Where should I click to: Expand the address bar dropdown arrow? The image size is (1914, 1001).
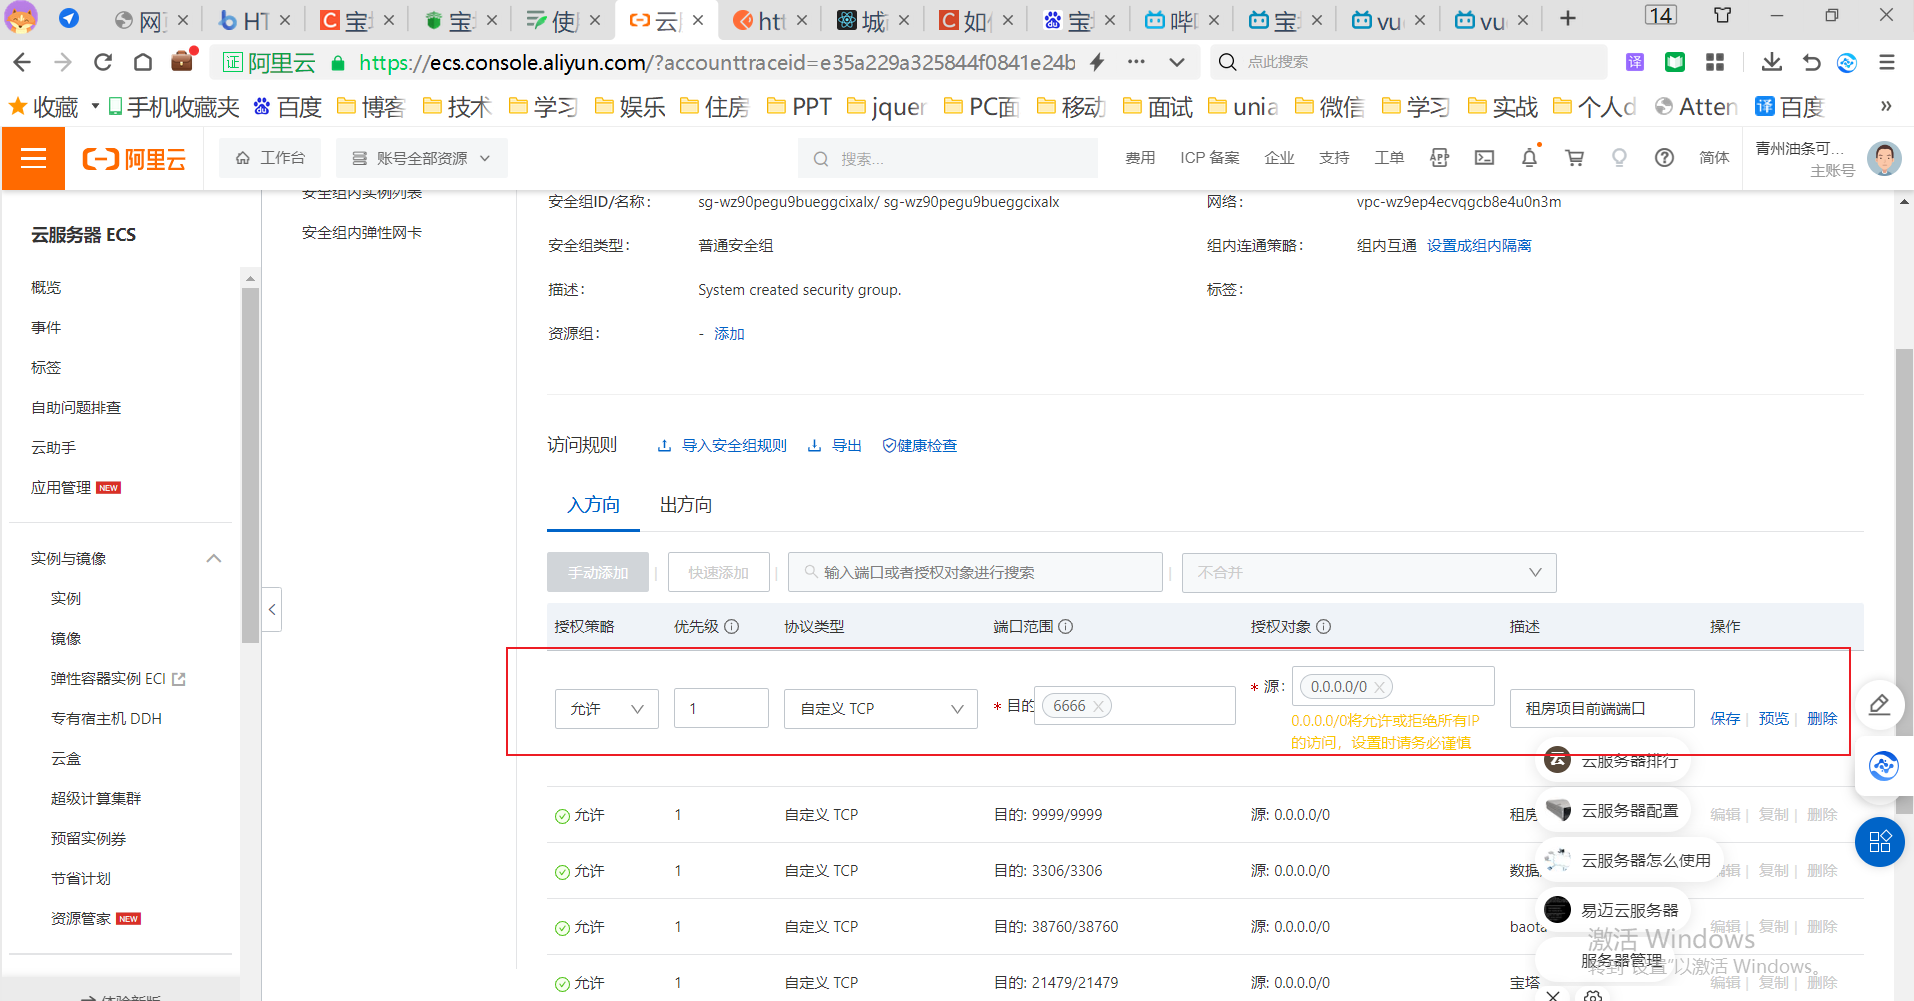(x=1177, y=62)
